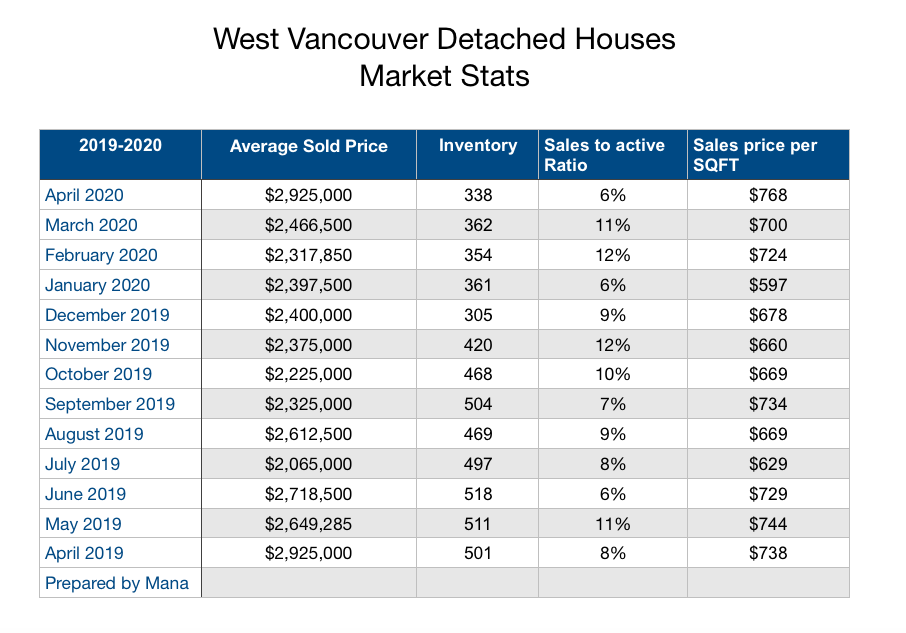Screen dimensions: 906x633
Task: Click the chart title West Vancouver Detached Houses
Action: tap(445, 39)
